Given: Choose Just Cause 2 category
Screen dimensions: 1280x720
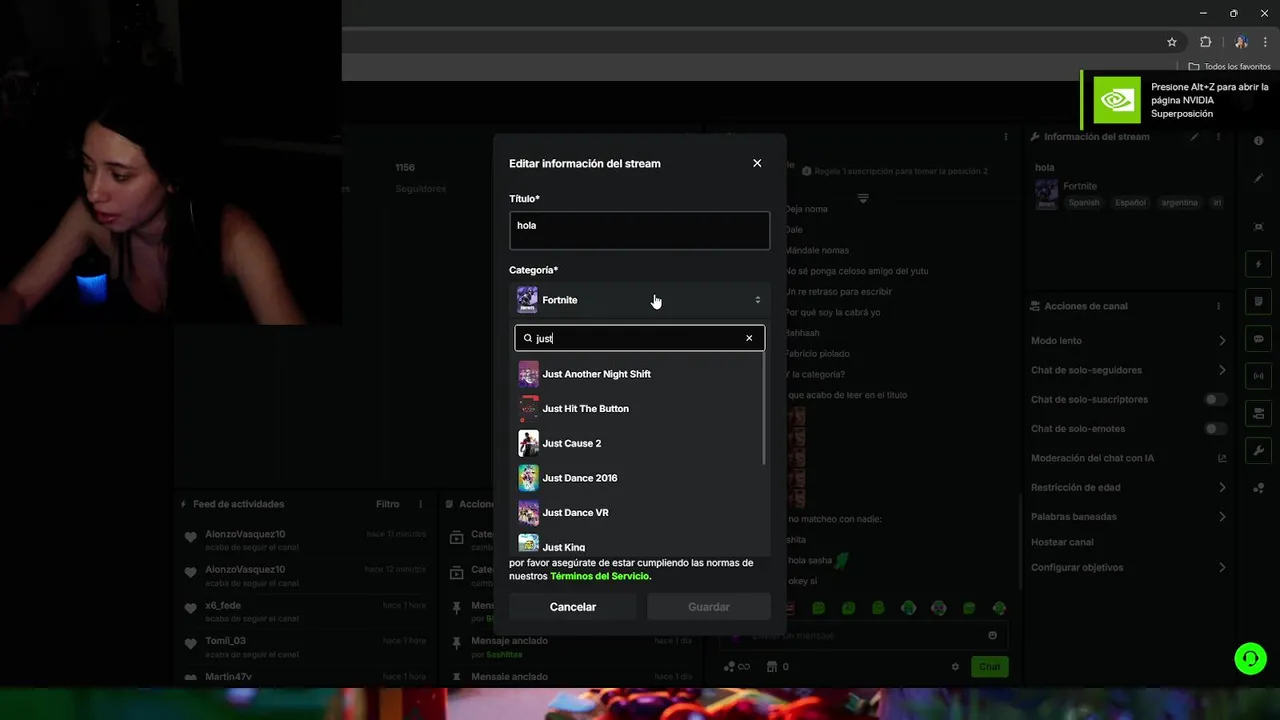Looking at the screenshot, I should pyautogui.click(x=640, y=443).
